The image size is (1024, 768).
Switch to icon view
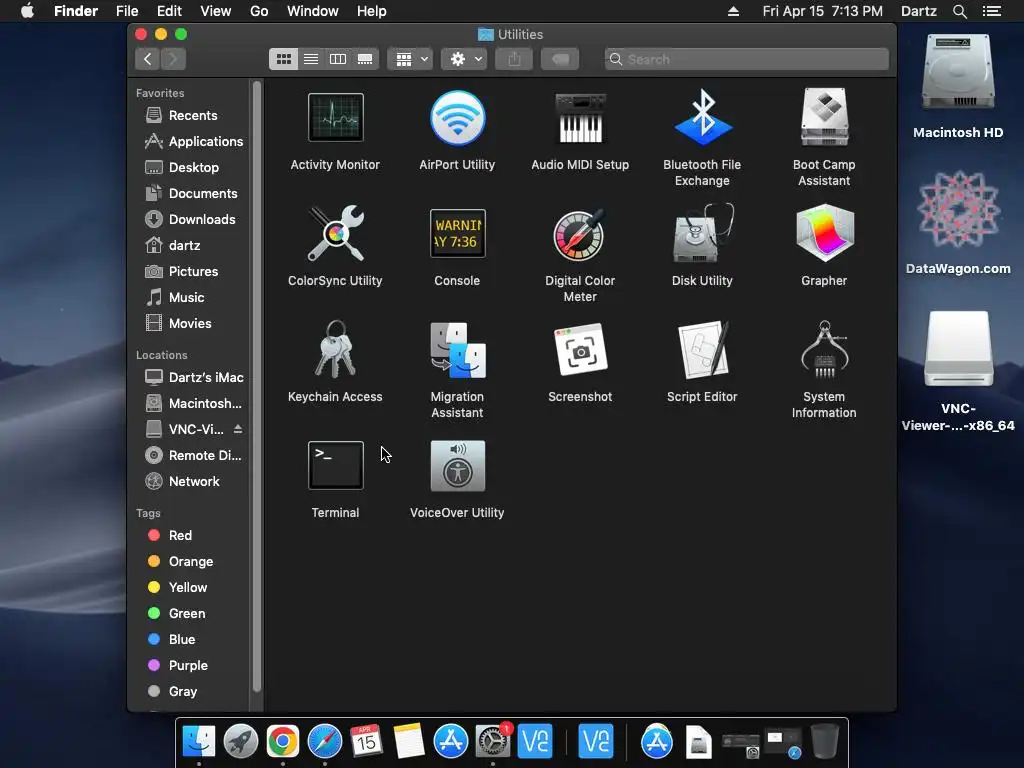point(283,59)
